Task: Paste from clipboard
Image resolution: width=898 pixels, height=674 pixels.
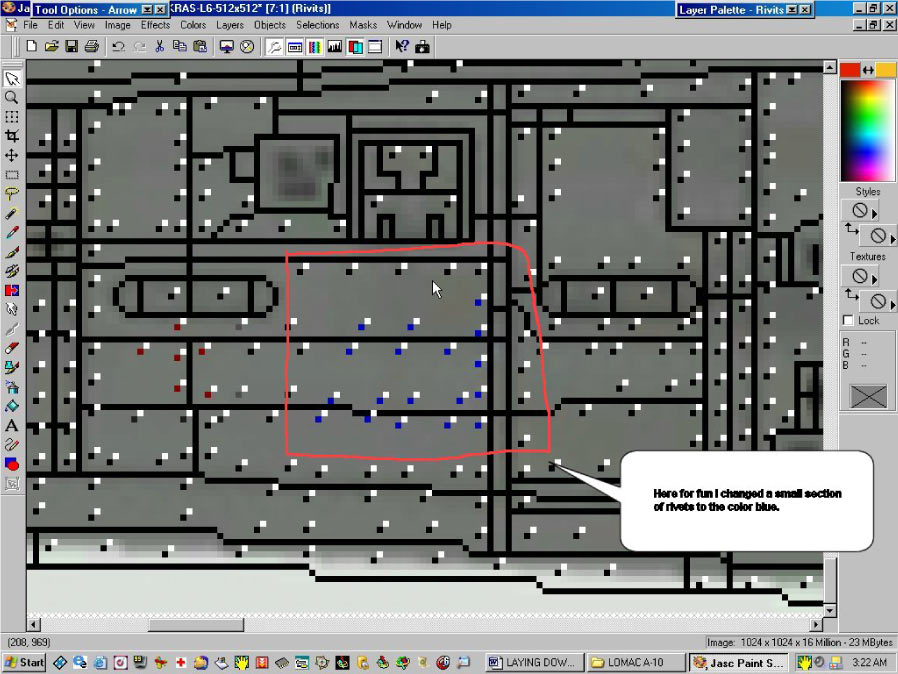Action: pos(200,46)
